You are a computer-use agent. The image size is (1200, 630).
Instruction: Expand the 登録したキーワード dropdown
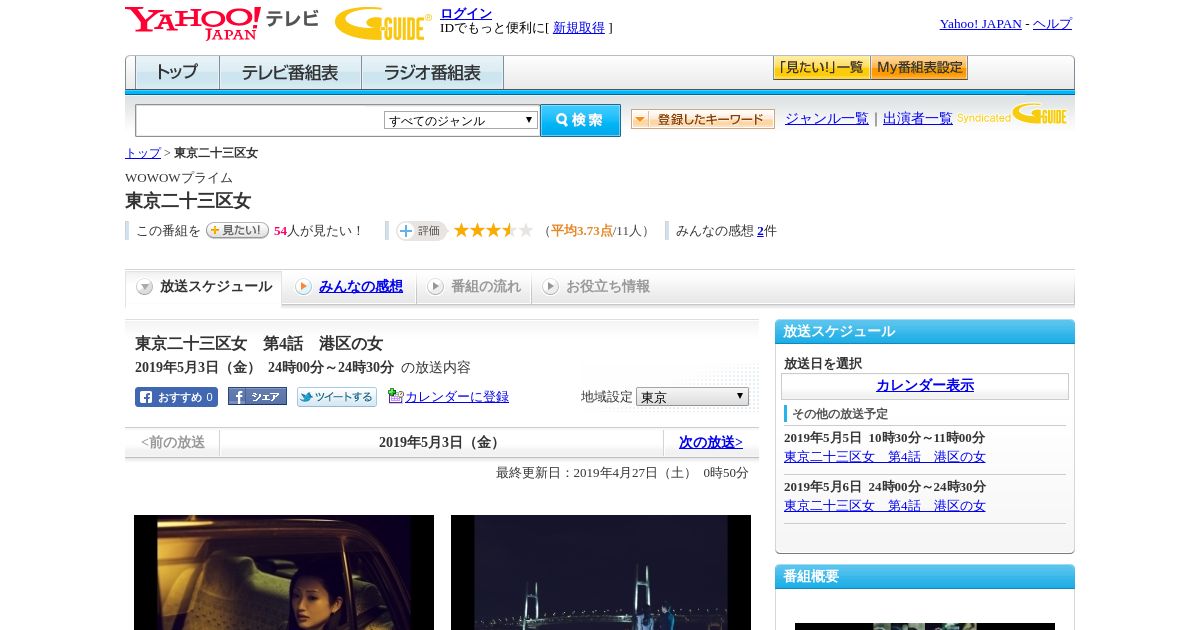click(703, 119)
